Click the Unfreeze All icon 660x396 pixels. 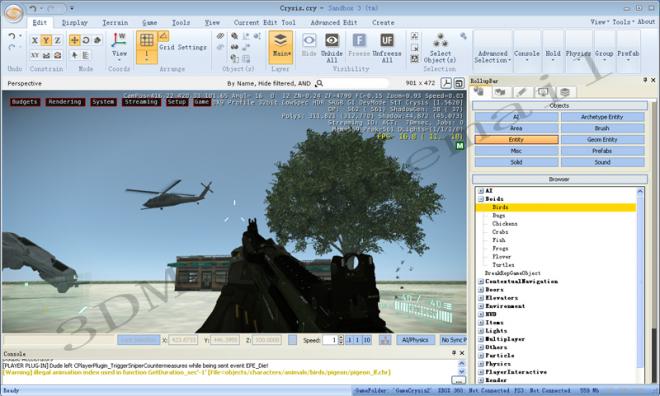click(x=387, y=40)
